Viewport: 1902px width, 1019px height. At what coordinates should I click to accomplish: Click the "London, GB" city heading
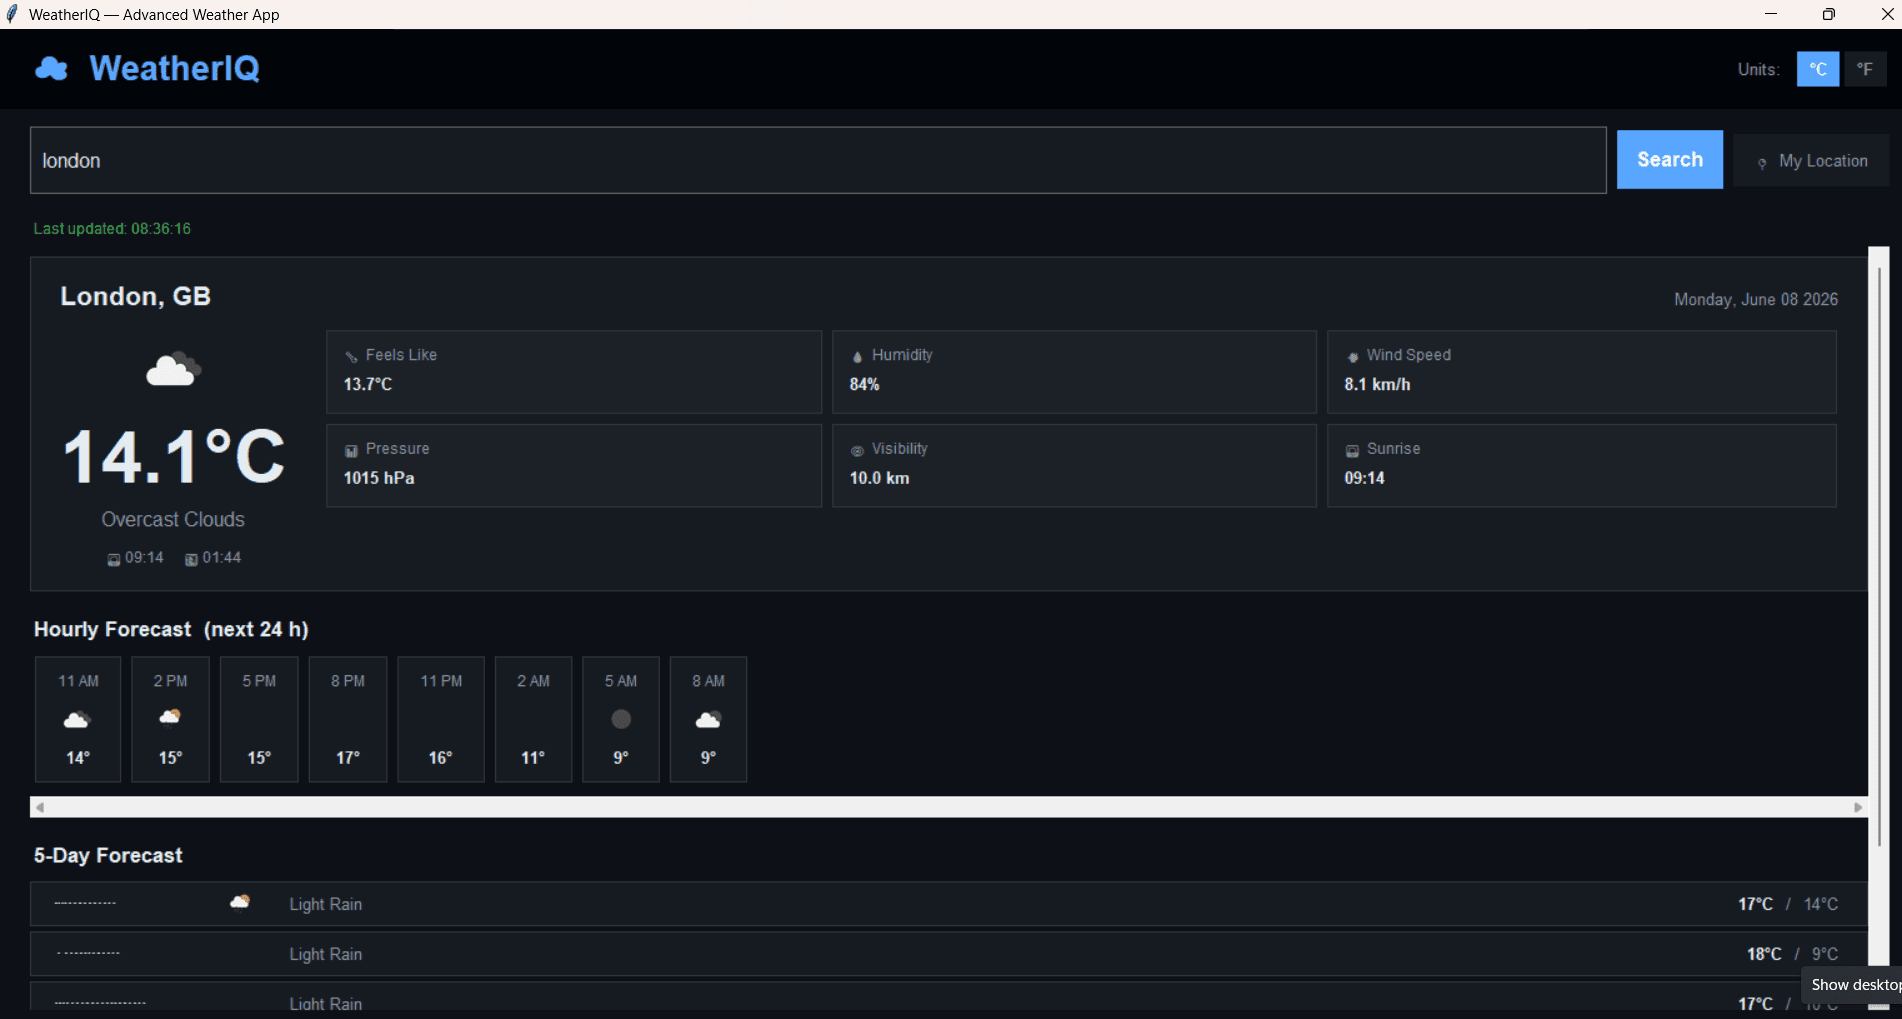click(x=136, y=296)
